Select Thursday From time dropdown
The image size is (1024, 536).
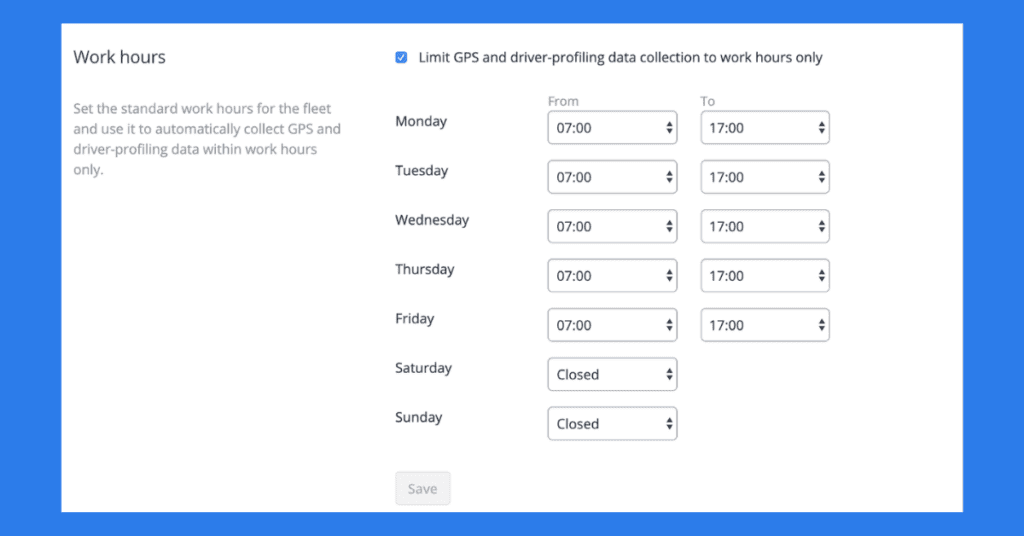click(612, 276)
